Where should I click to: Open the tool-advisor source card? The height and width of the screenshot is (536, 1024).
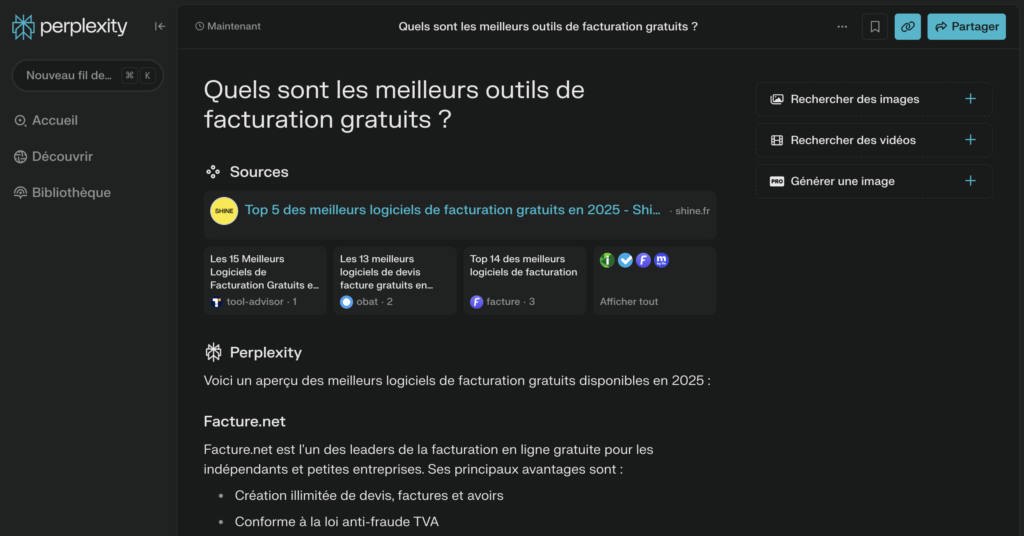click(x=265, y=280)
